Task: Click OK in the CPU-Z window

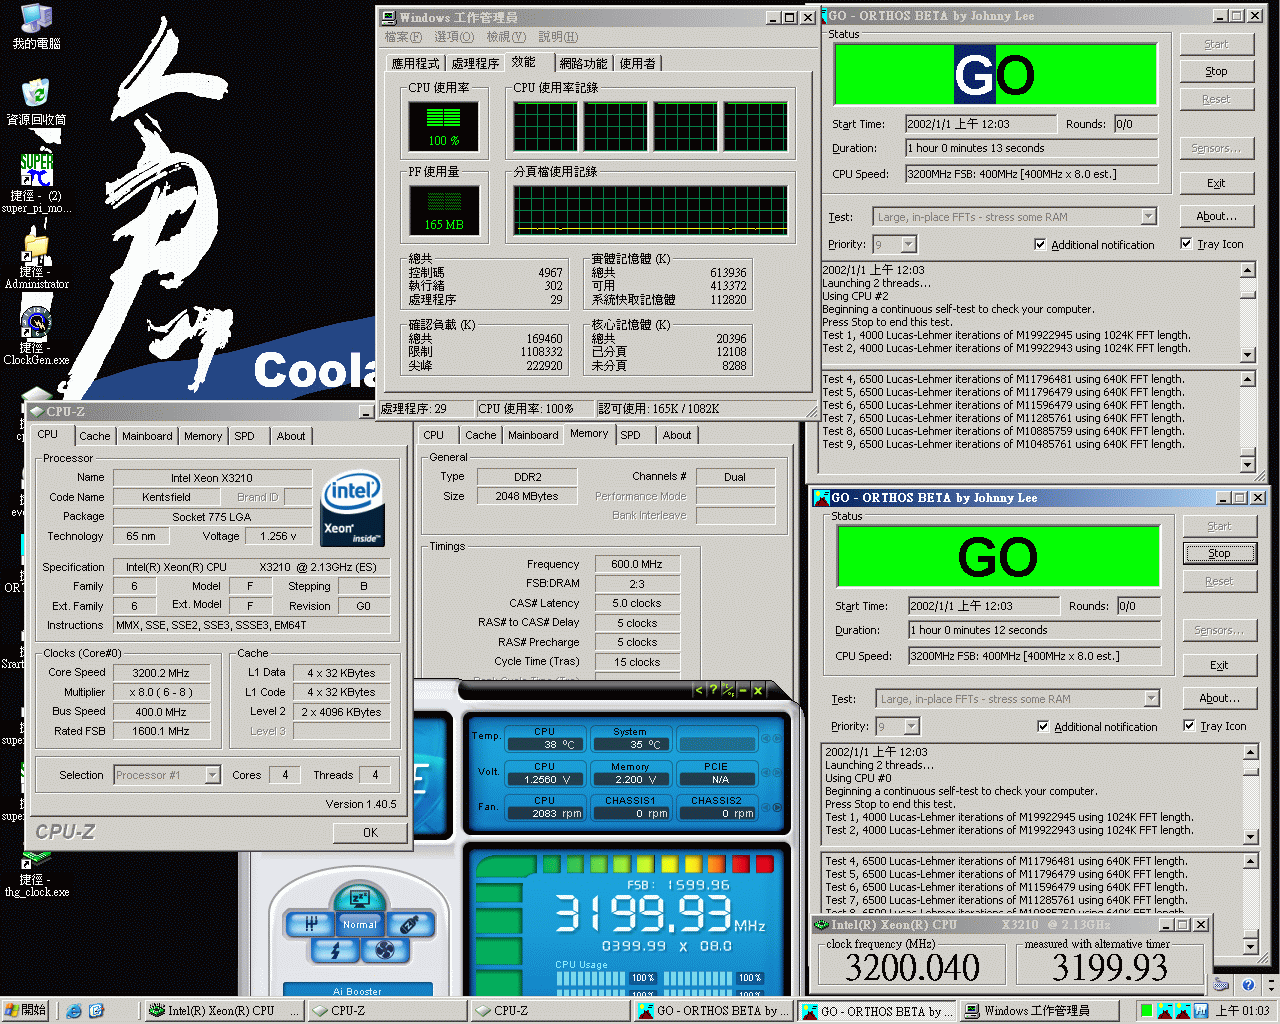Action: (x=370, y=832)
